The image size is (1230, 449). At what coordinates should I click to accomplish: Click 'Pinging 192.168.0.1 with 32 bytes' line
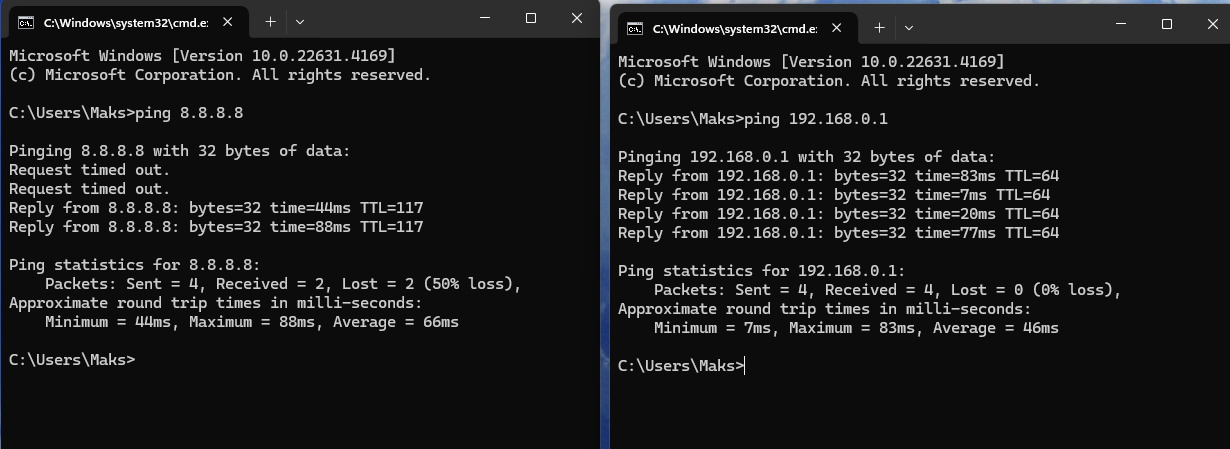[807, 157]
